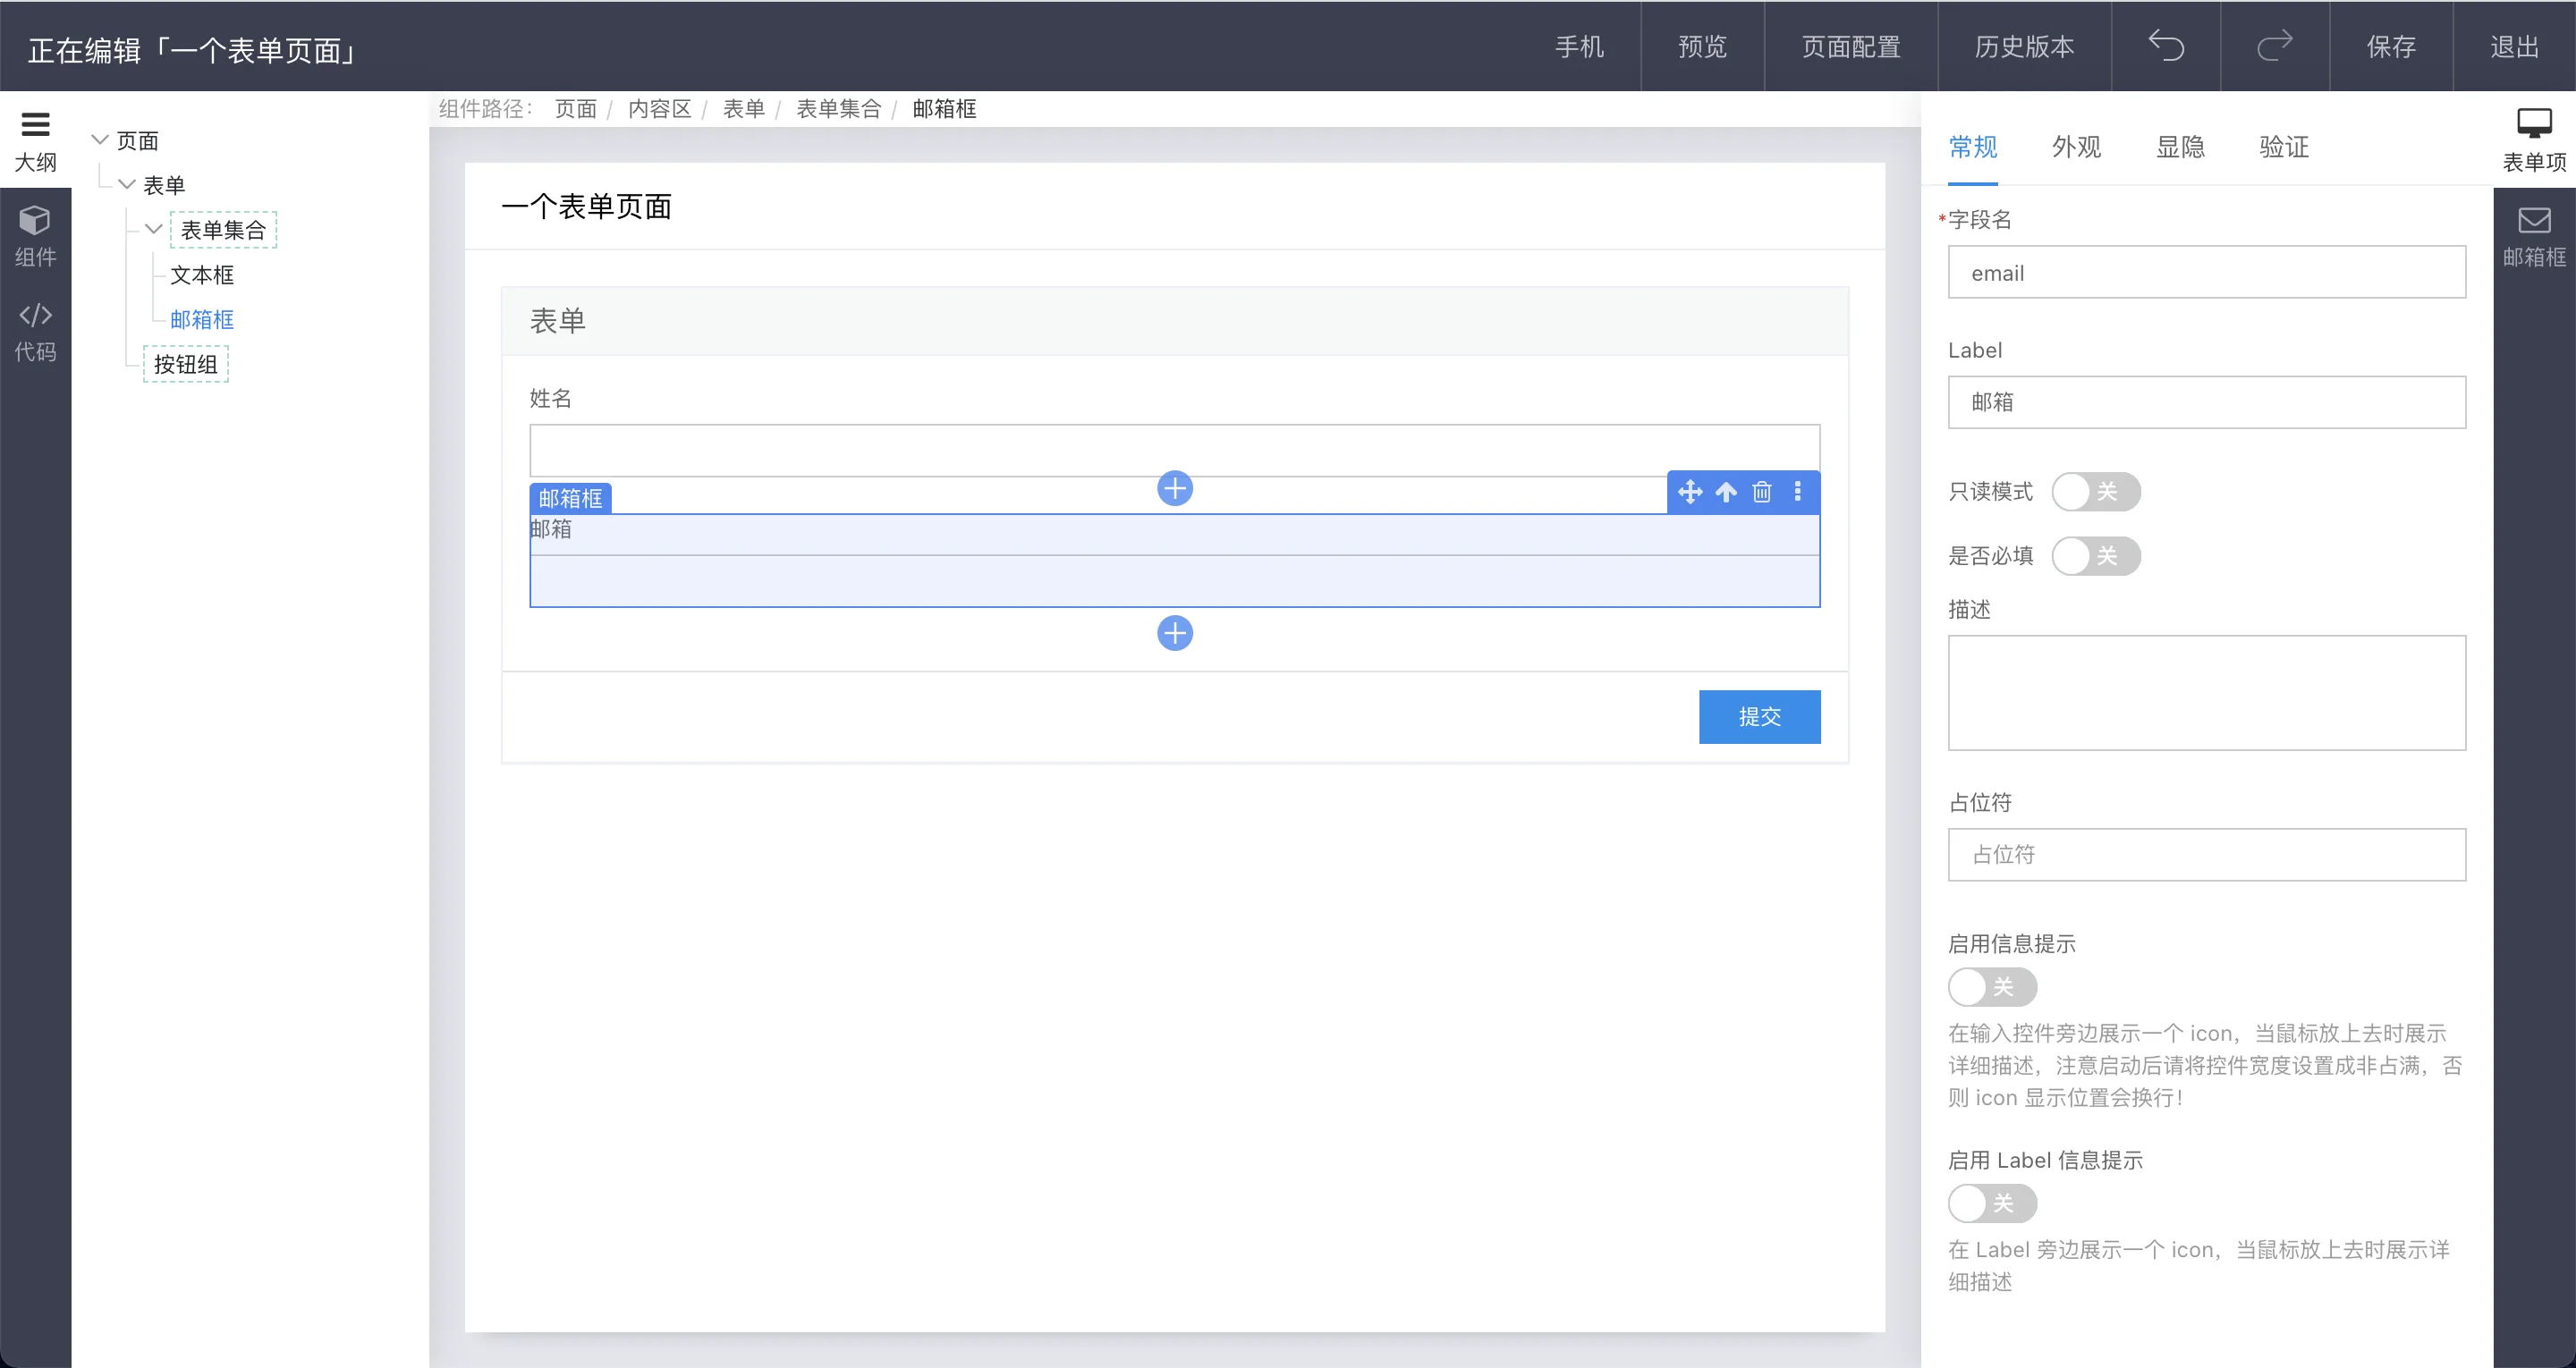Select 表单集合 in outline tree

pos(223,230)
